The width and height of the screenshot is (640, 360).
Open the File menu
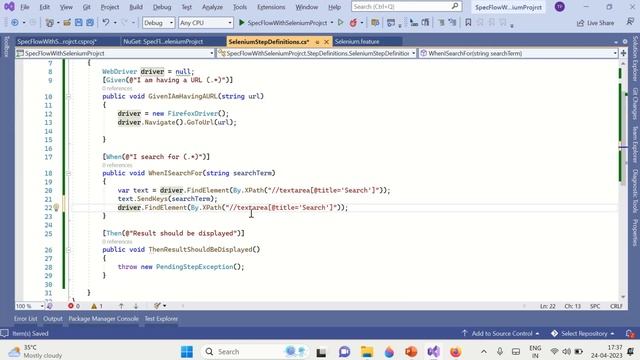pos(24,7)
